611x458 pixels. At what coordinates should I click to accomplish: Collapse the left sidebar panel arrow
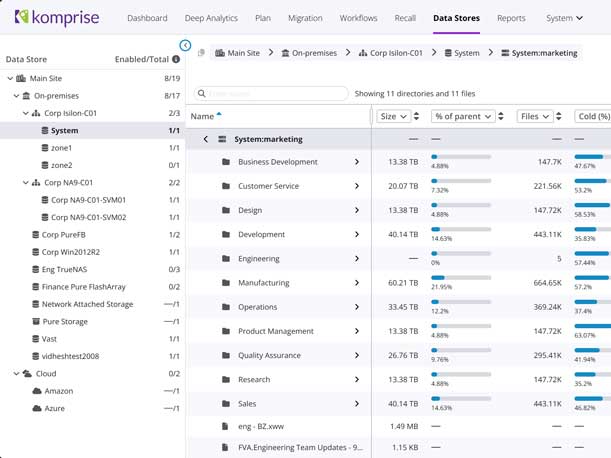tap(185, 45)
